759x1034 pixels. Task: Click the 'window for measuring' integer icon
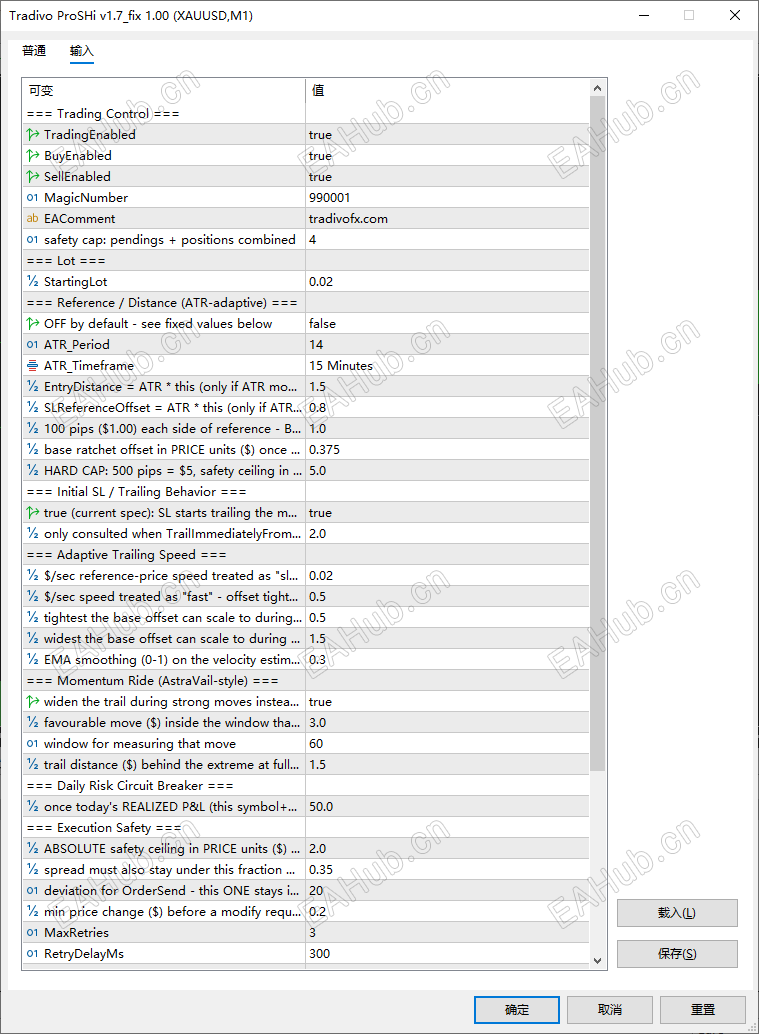tap(32, 744)
